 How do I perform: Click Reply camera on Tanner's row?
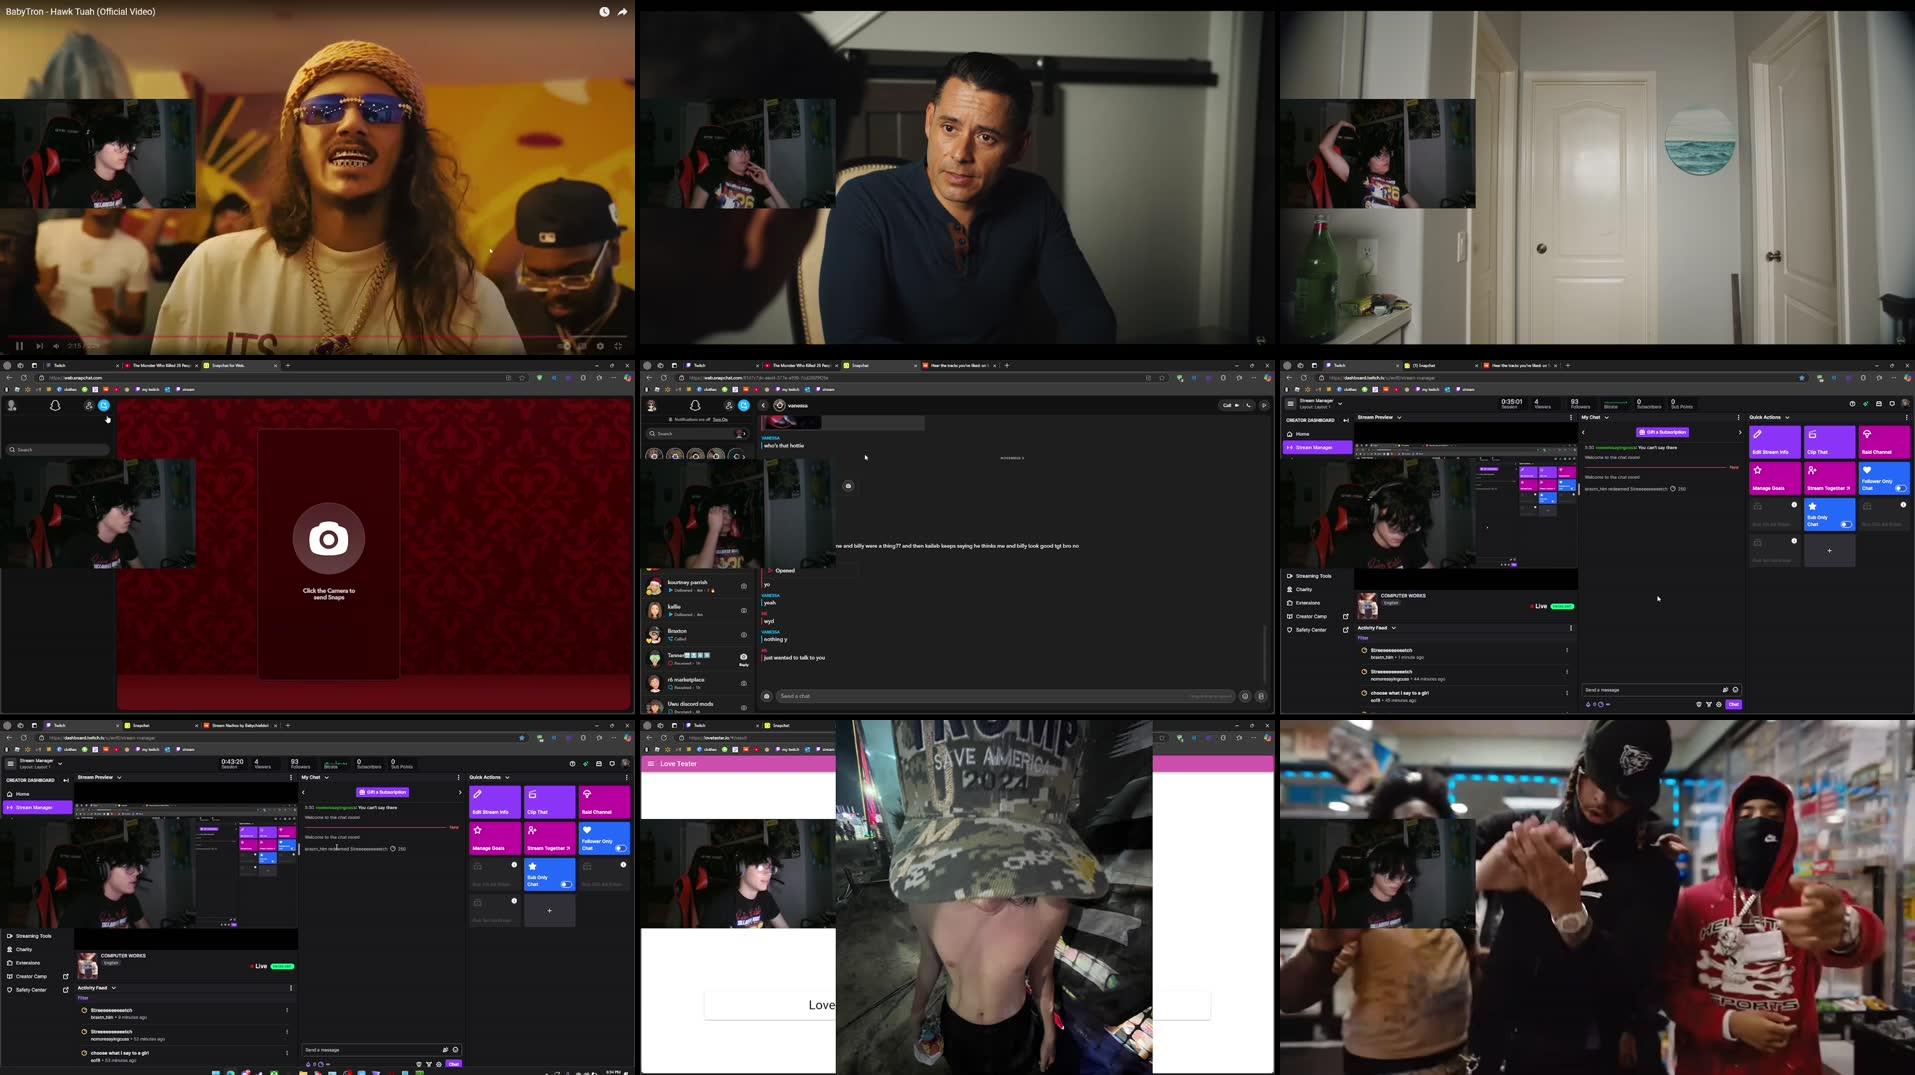click(x=743, y=659)
